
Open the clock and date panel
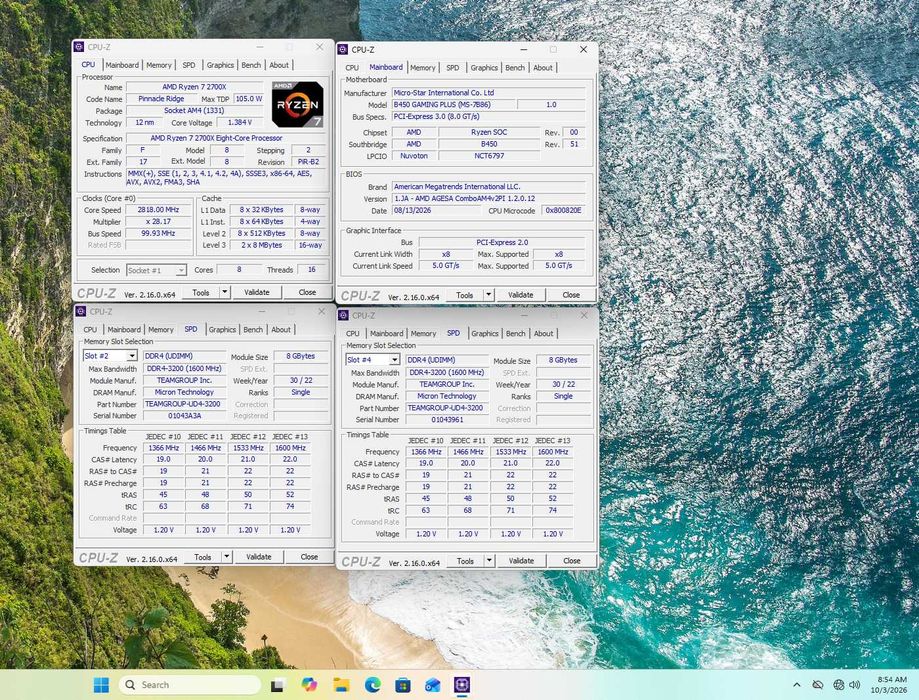tap(889, 685)
